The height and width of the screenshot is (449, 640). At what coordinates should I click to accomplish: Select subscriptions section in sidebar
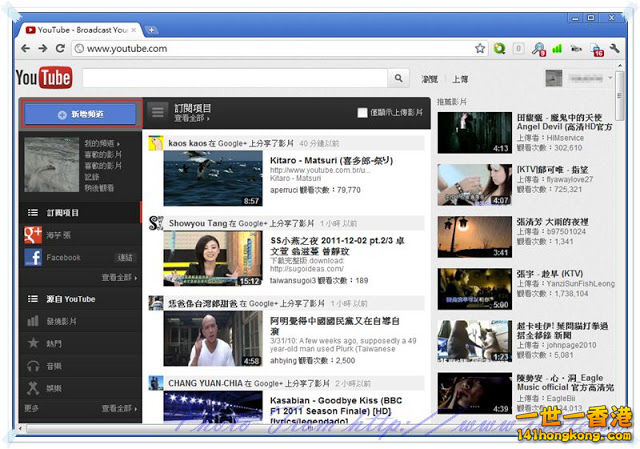pyautogui.click(x=80, y=212)
